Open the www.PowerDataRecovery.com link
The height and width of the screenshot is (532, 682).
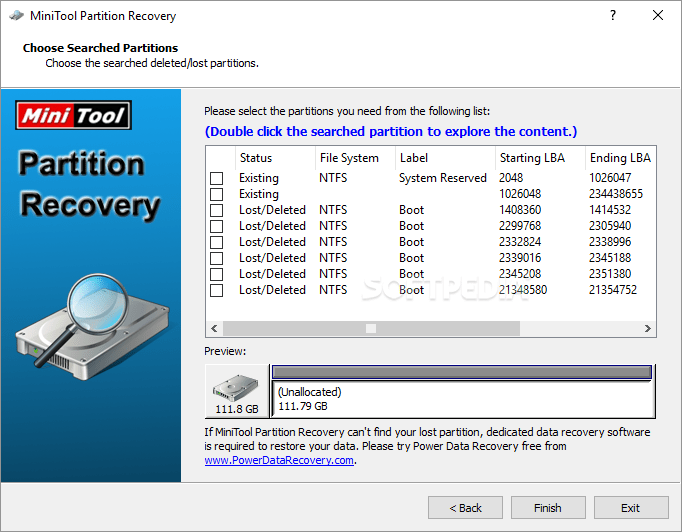tap(279, 460)
